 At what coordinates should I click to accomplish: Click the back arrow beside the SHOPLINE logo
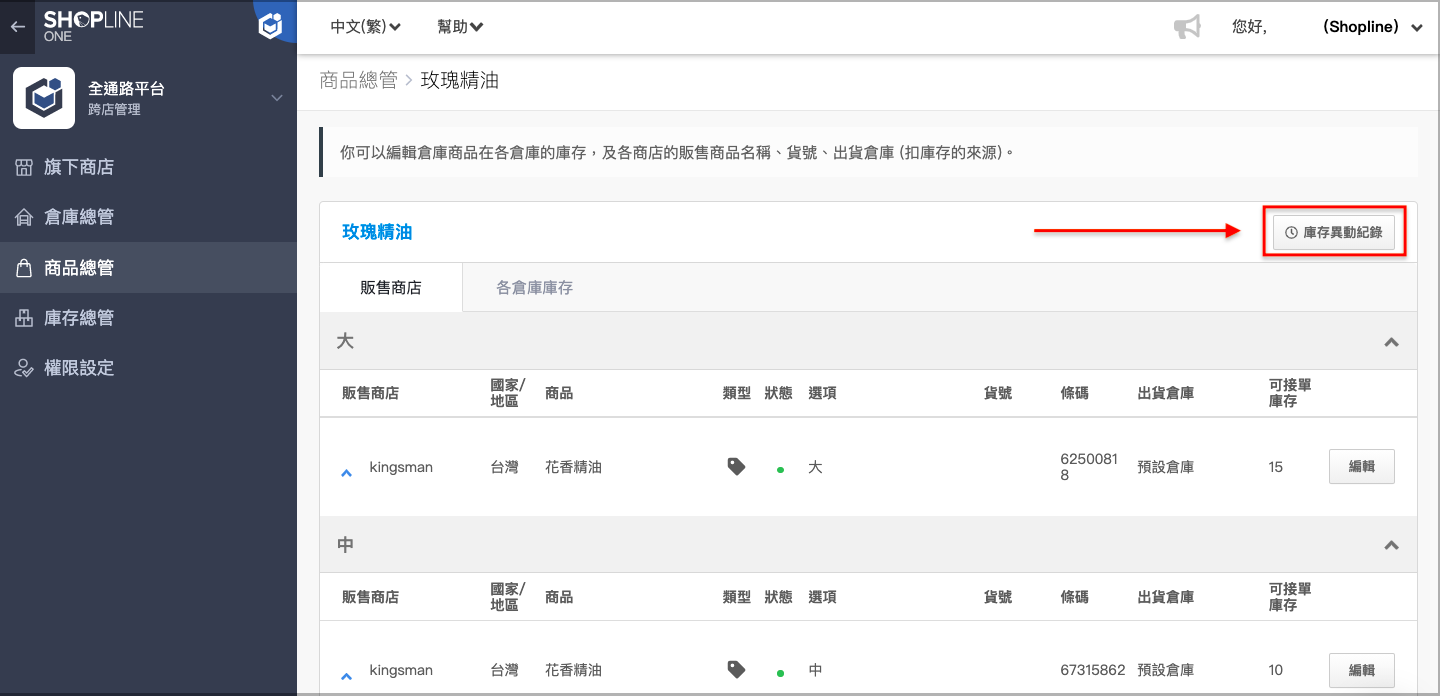click(x=17, y=27)
